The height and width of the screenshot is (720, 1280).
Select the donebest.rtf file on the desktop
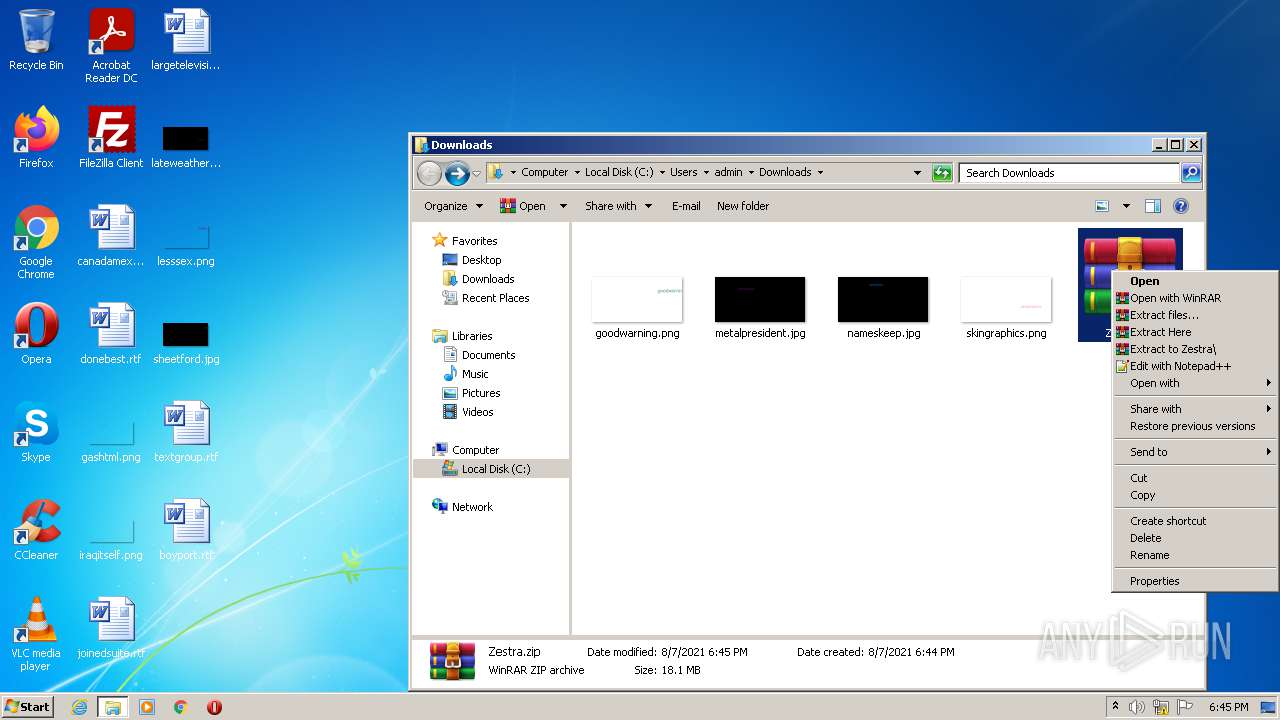(111, 333)
